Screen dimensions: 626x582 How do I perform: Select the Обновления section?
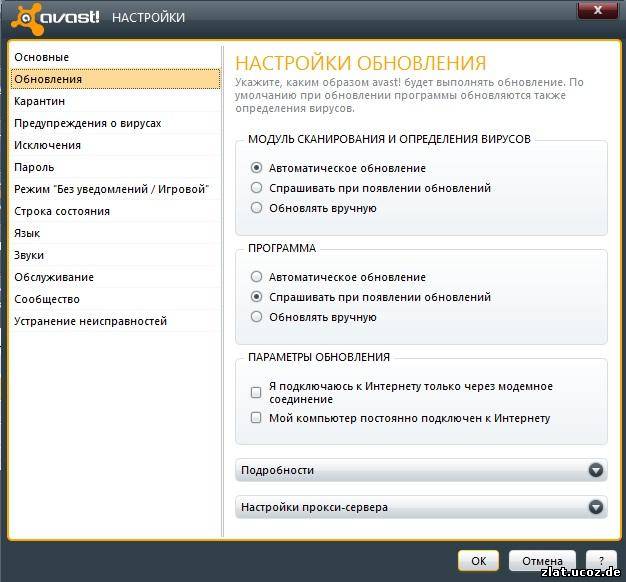(x=116, y=79)
